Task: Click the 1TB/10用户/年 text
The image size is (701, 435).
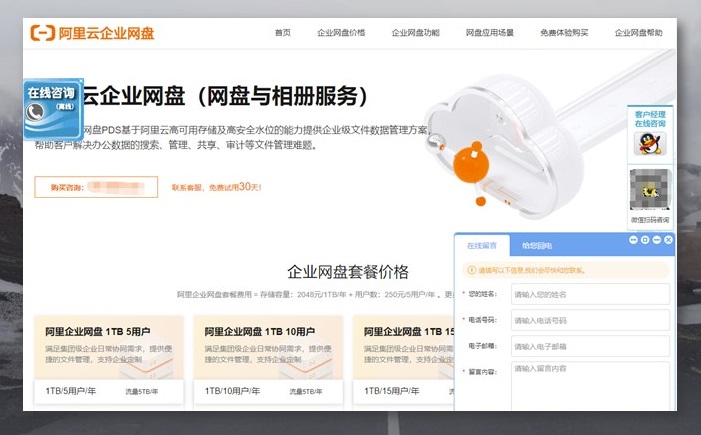Action: [x=232, y=391]
